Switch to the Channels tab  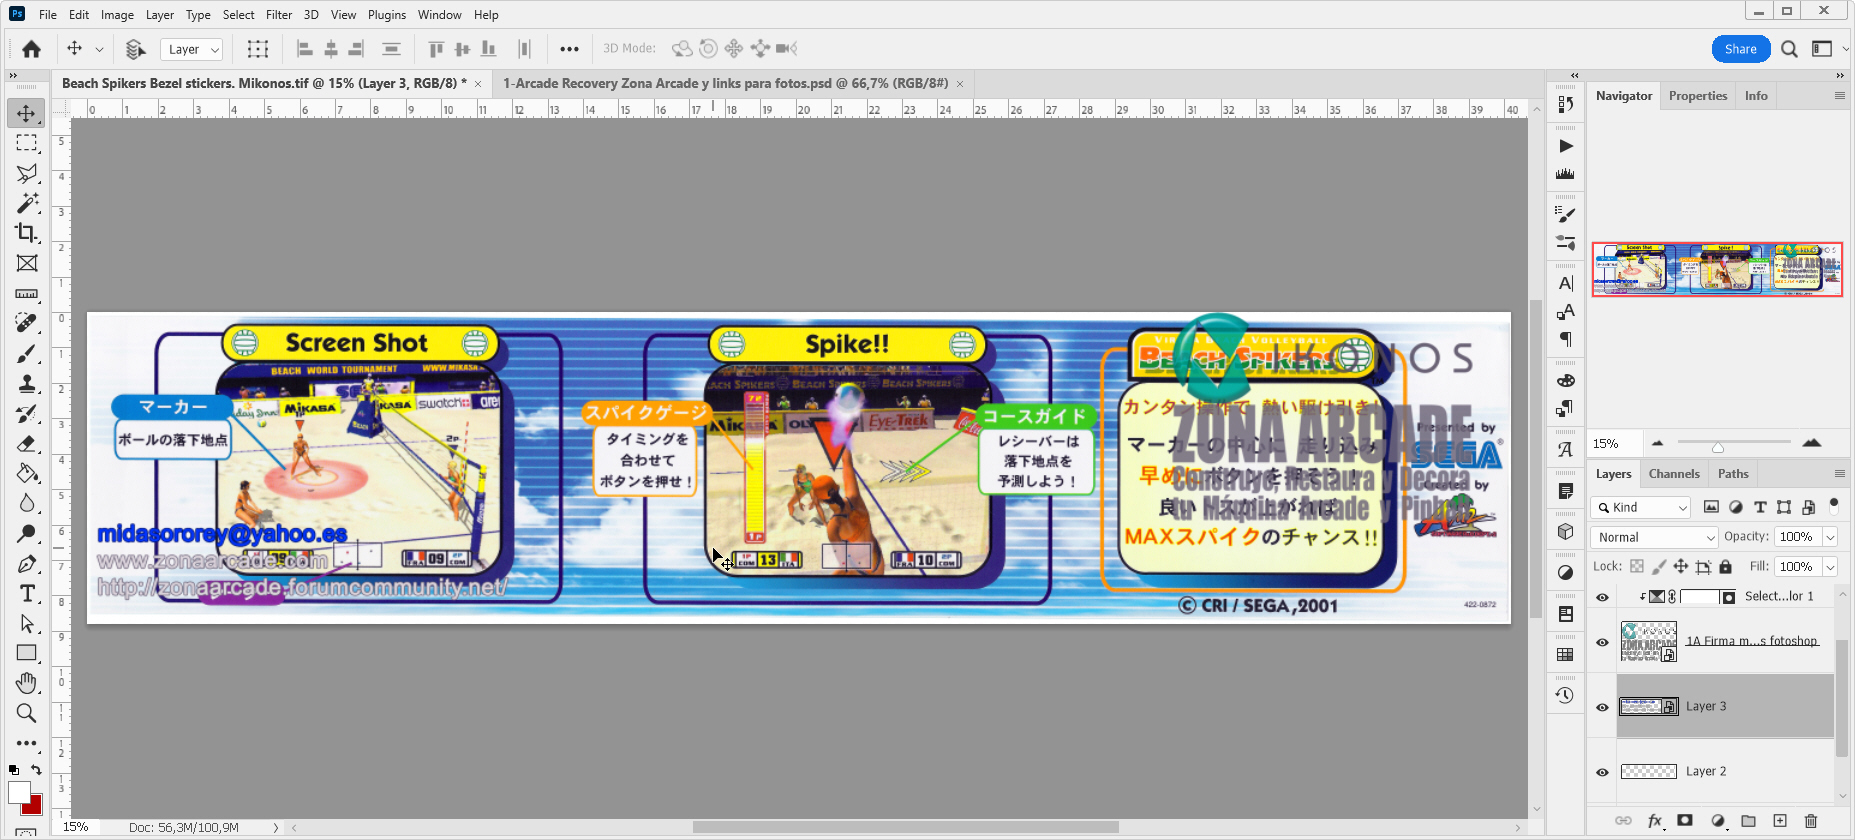(x=1674, y=474)
